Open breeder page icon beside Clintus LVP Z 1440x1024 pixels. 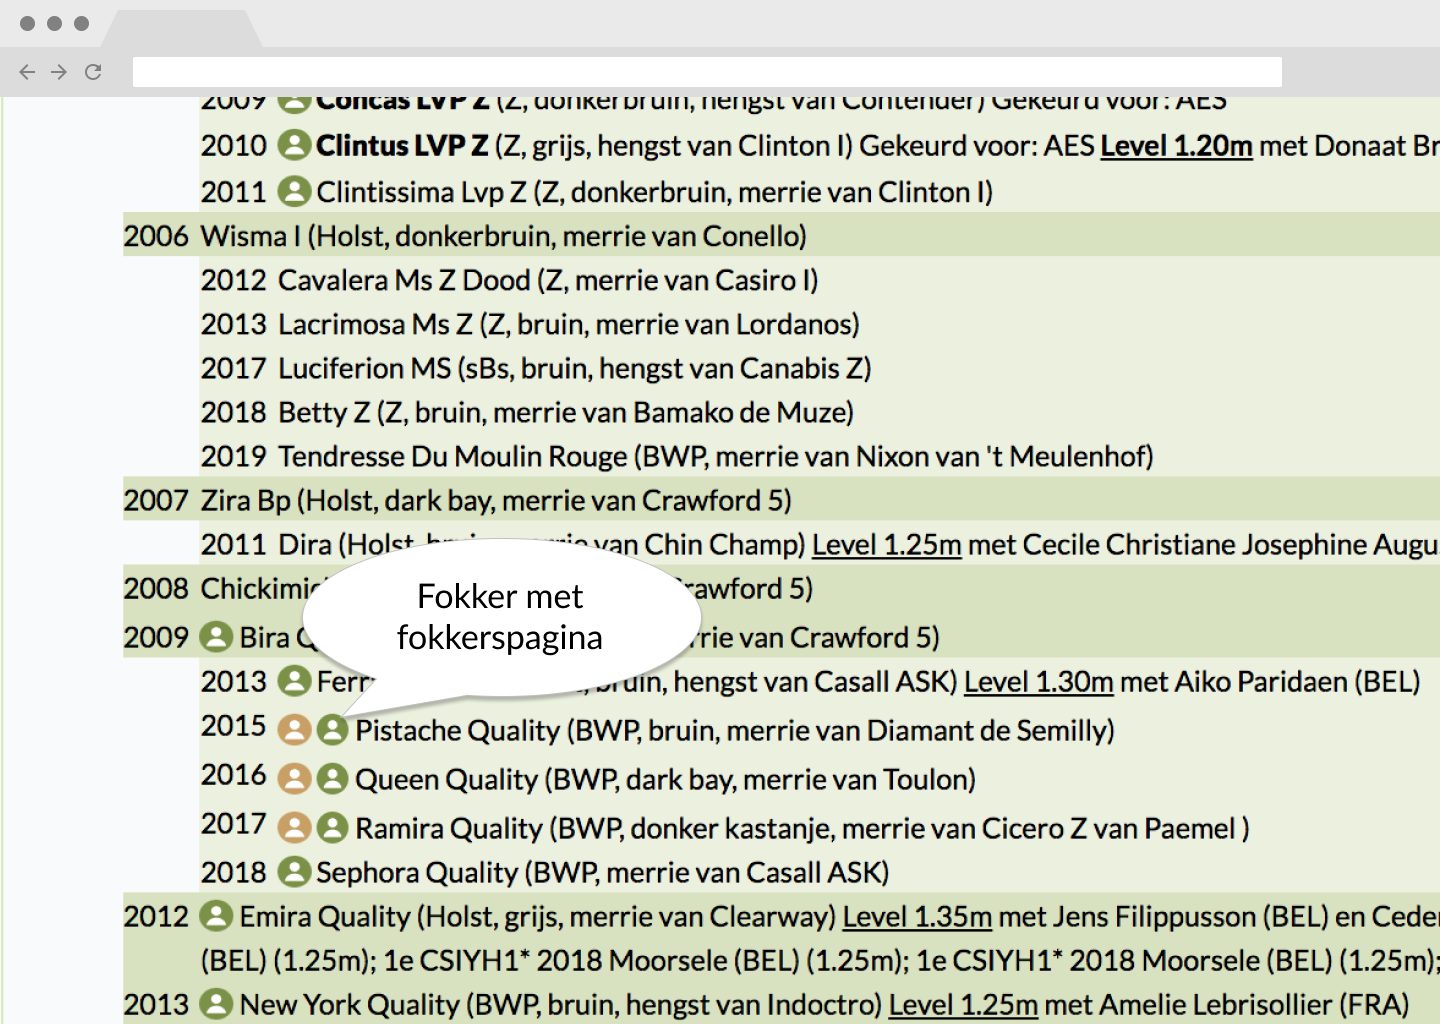(294, 145)
